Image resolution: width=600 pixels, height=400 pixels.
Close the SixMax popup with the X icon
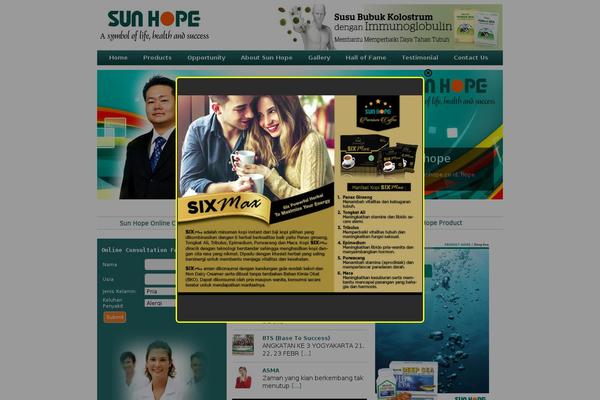coord(428,73)
